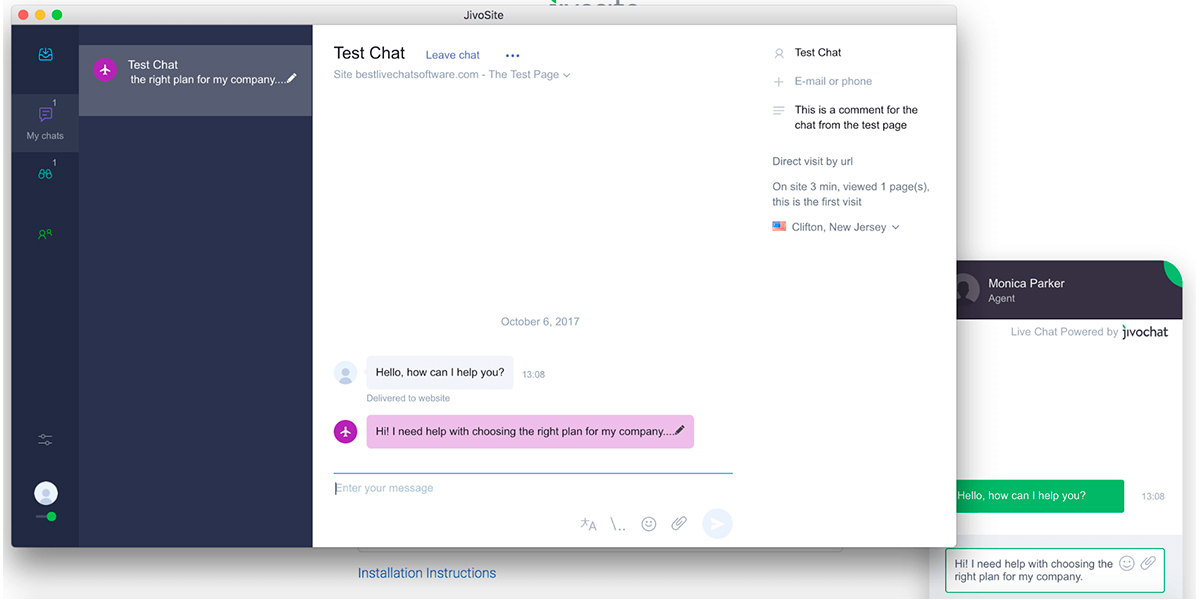1200x600 pixels.
Task: Click the grey agent avatar beside the message
Action: pos(345,373)
